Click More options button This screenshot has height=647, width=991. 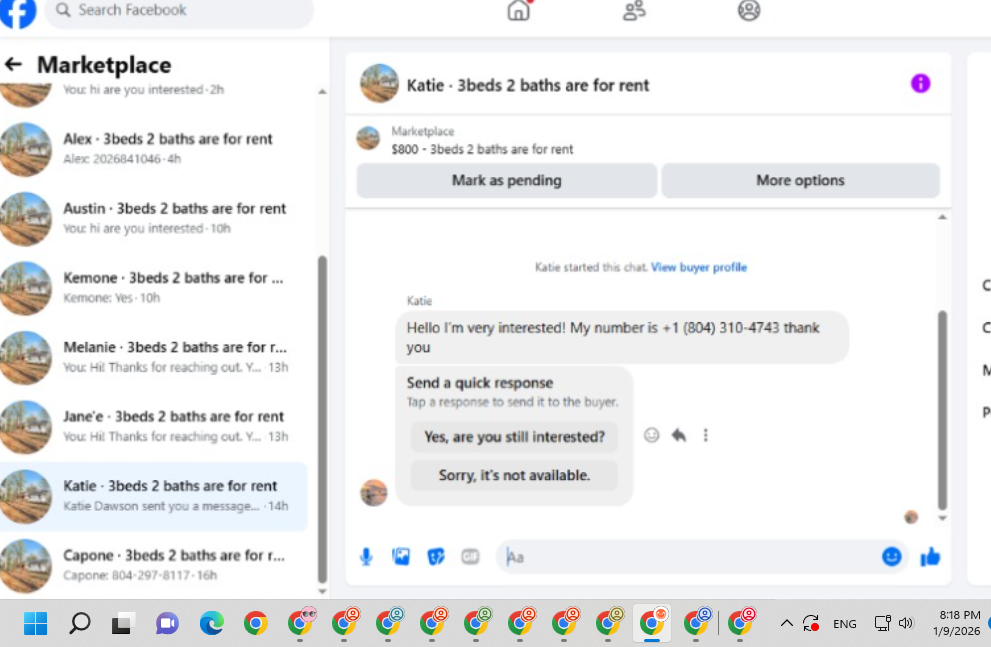[800, 181]
